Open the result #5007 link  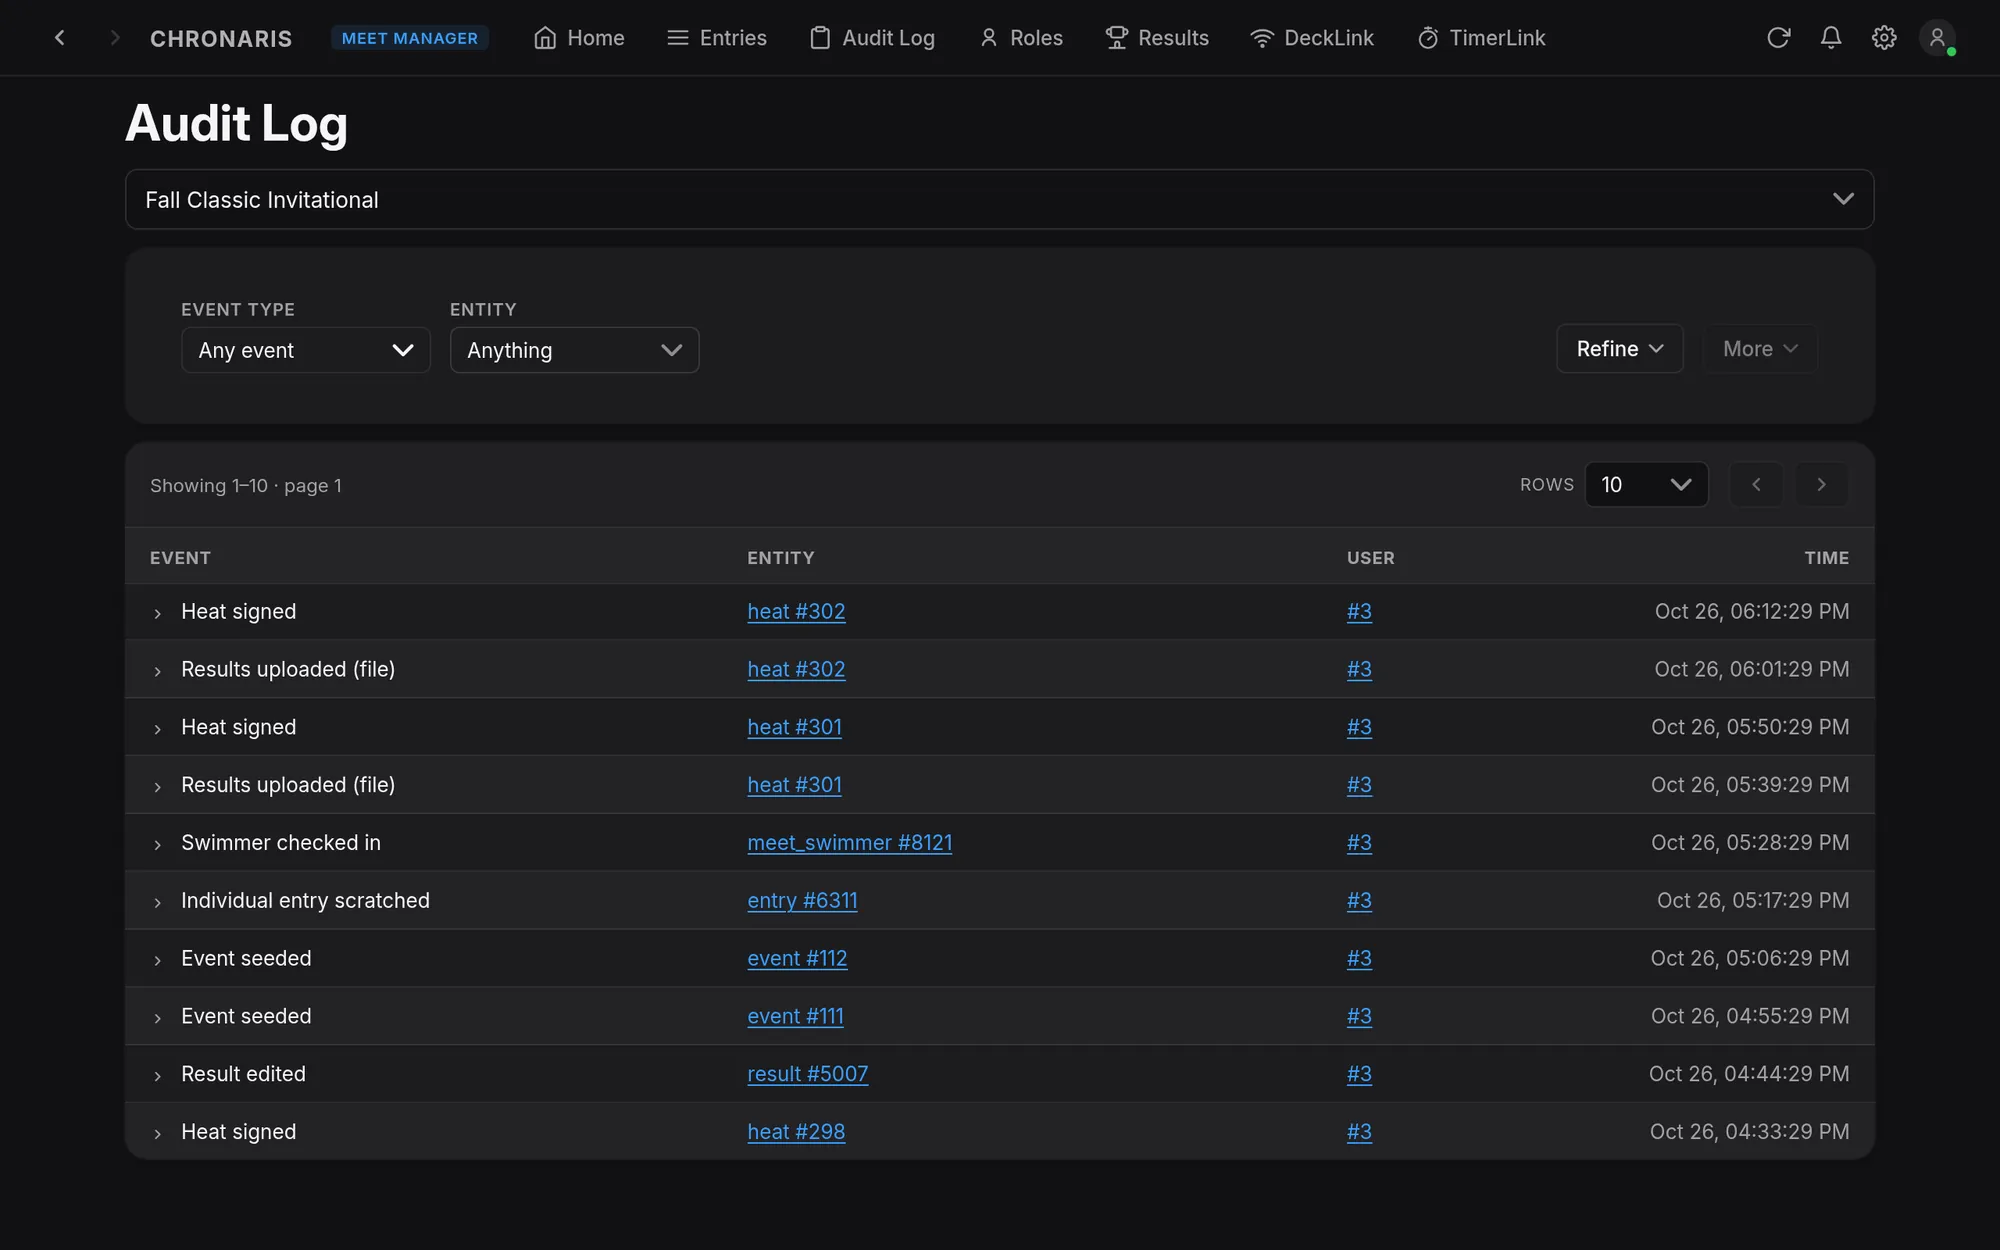[807, 1074]
